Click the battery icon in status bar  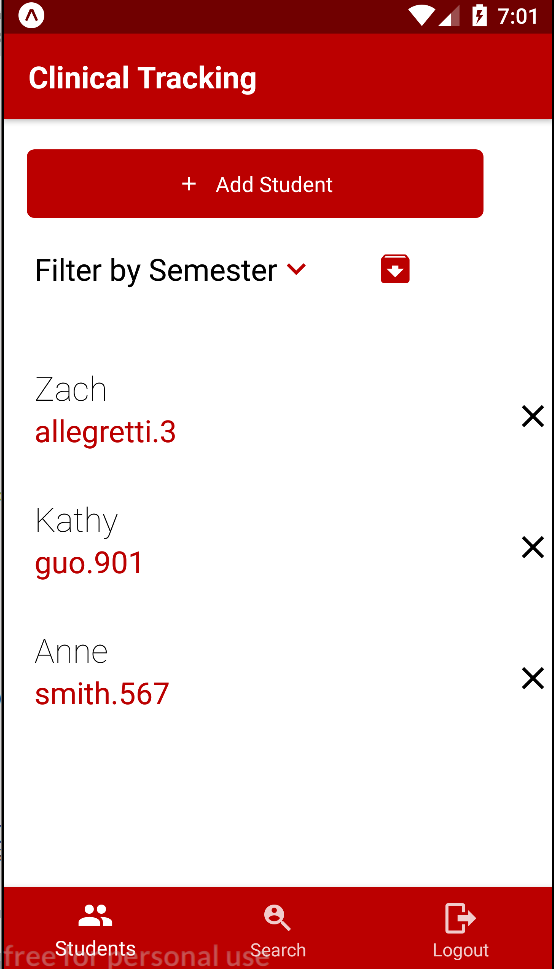tap(480, 15)
